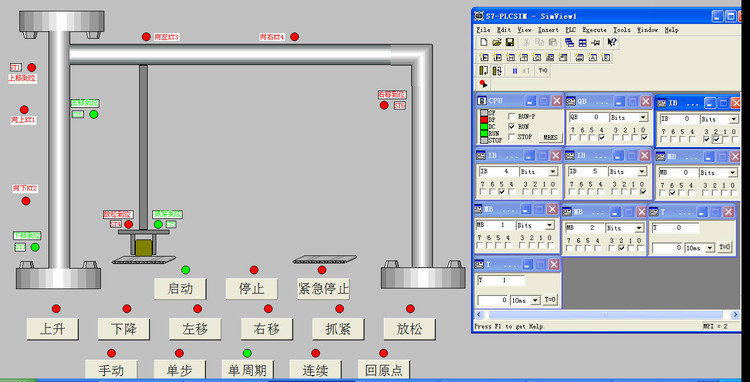Insert a Generic variable subwindow icon
Screen dimensions: 750x382
click(550, 57)
